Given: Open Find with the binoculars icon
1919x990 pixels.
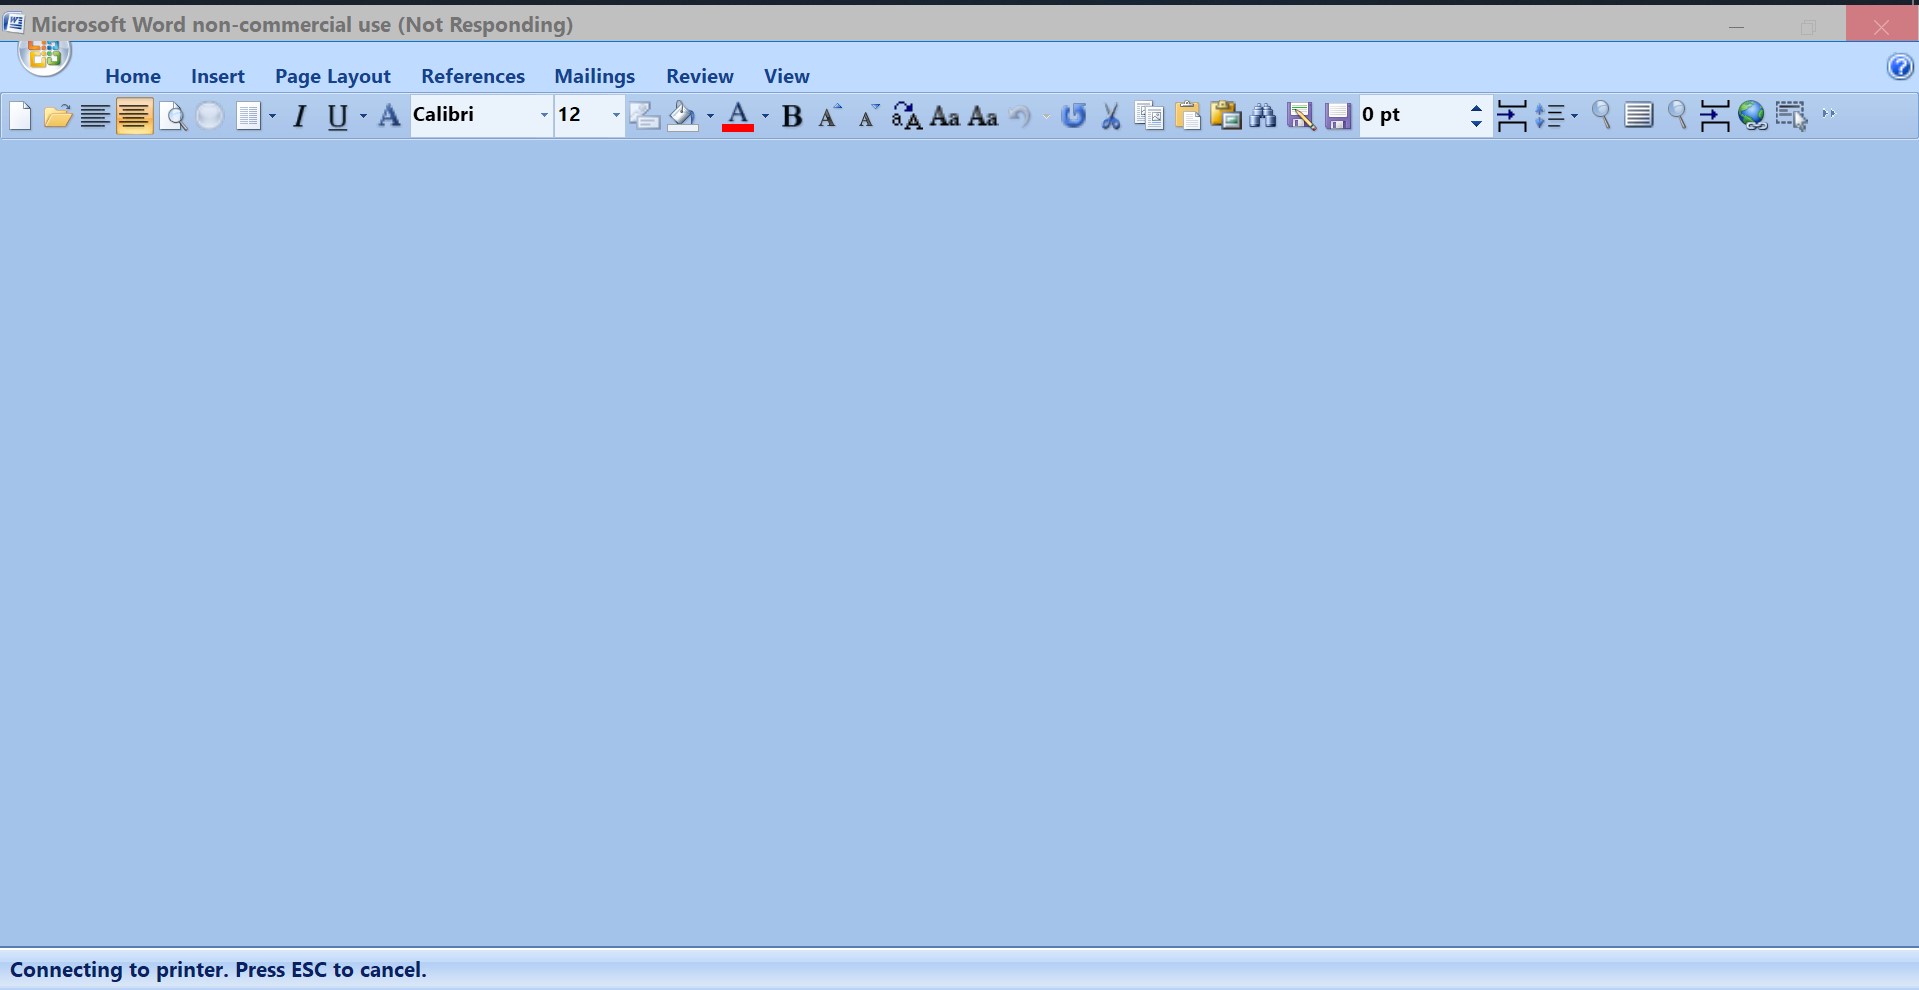Looking at the screenshot, I should tap(1262, 115).
